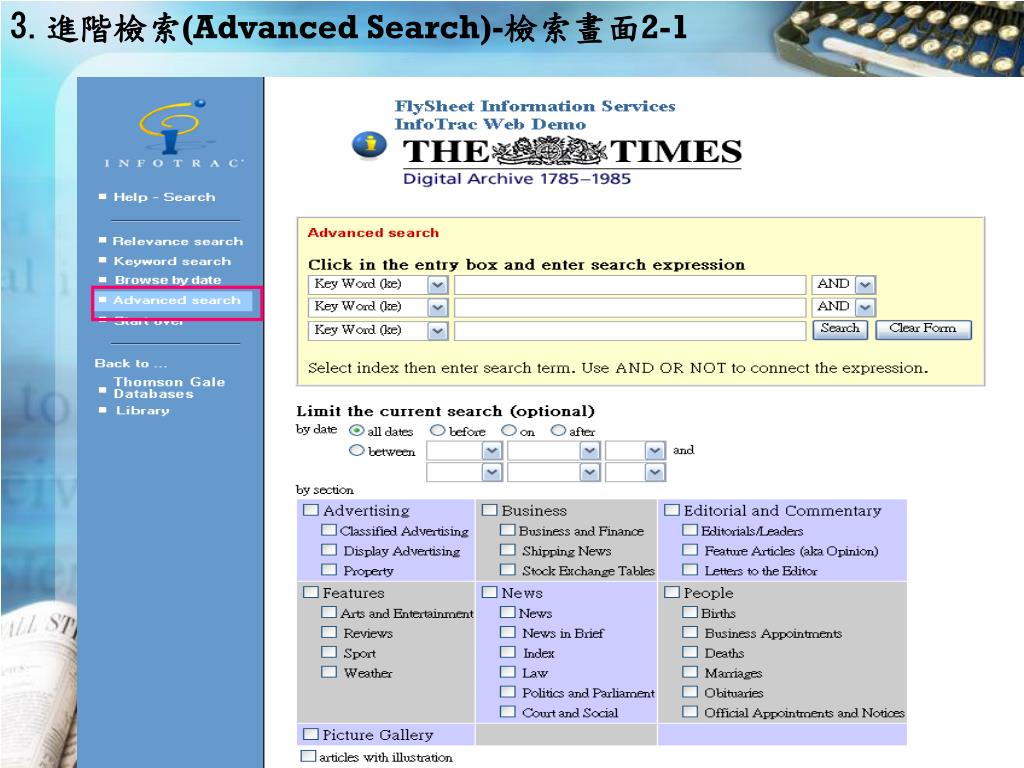Check the Business section checkbox
This screenshot has height=768, width=1024.
(489, 509)
